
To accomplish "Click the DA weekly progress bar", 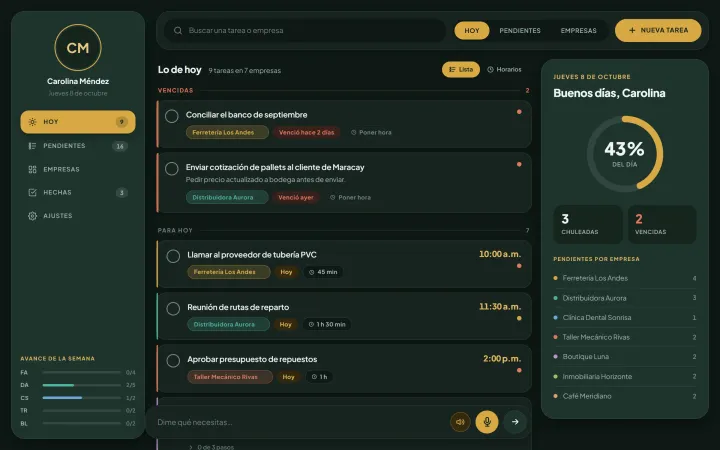I will (81, 385).
